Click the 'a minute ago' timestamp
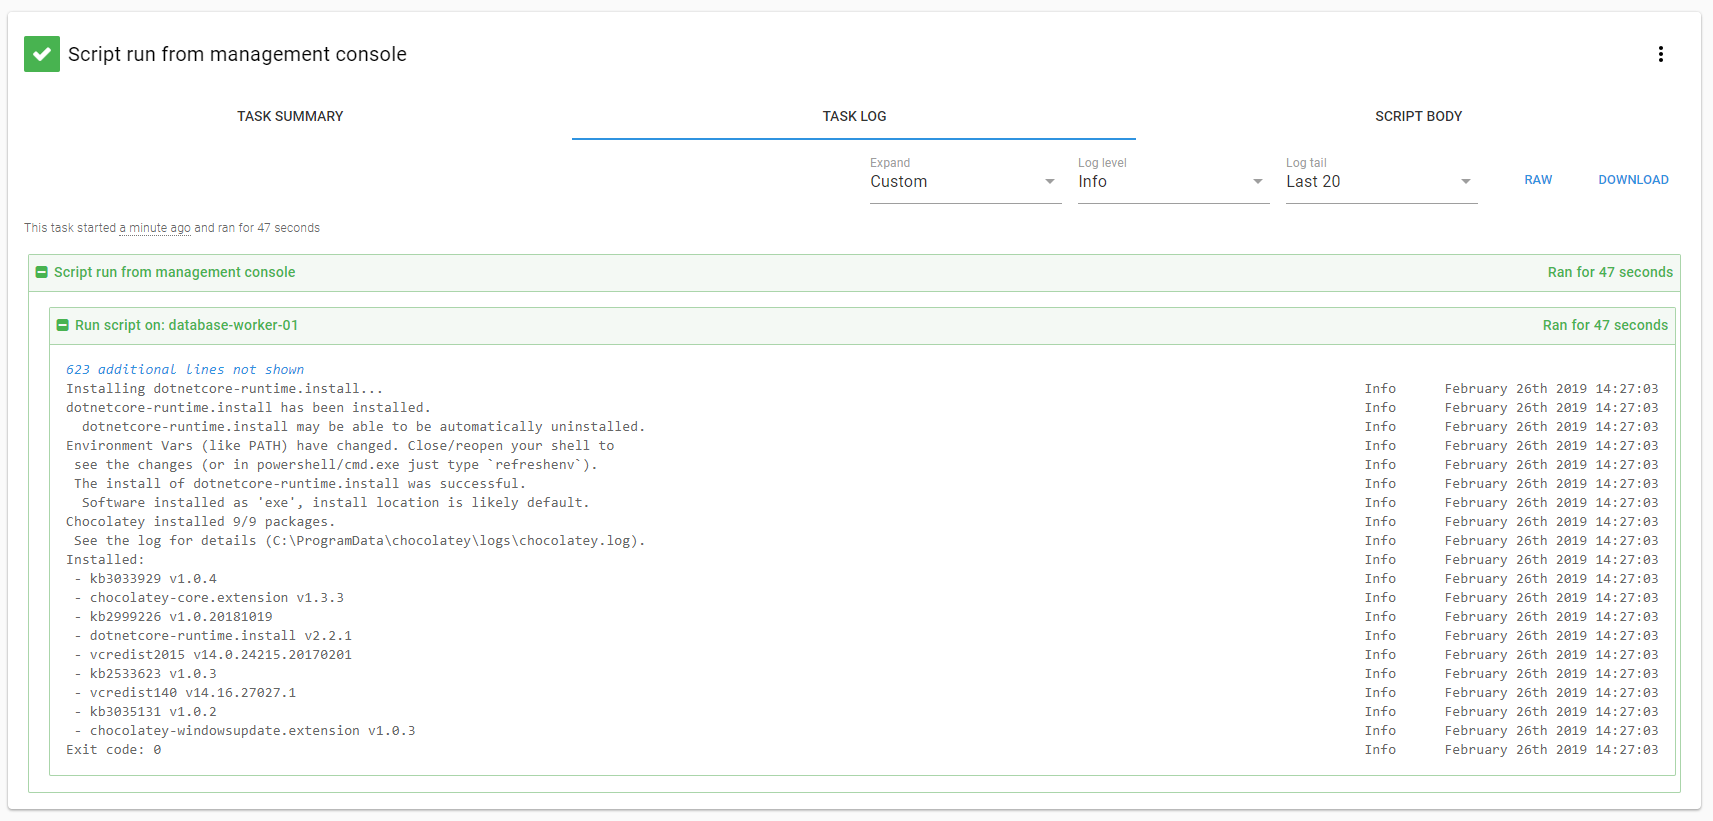1713x821 pixels. pos(155,228)
